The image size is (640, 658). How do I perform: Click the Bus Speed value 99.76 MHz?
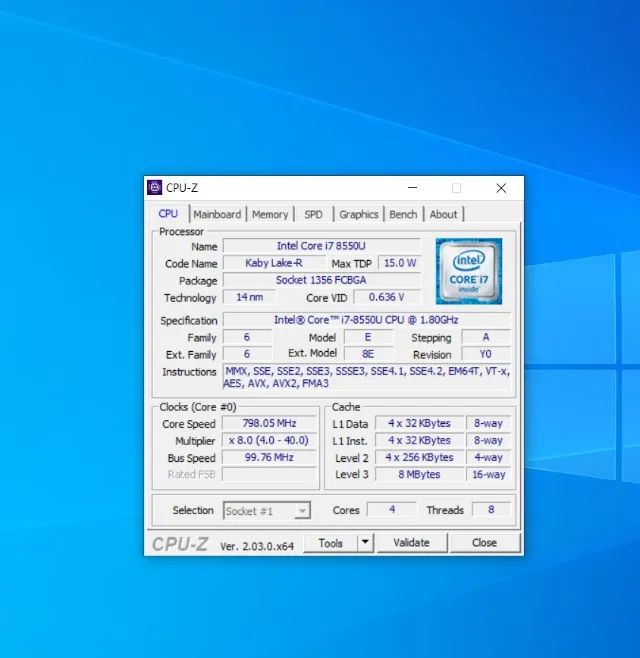click(269, 457)
